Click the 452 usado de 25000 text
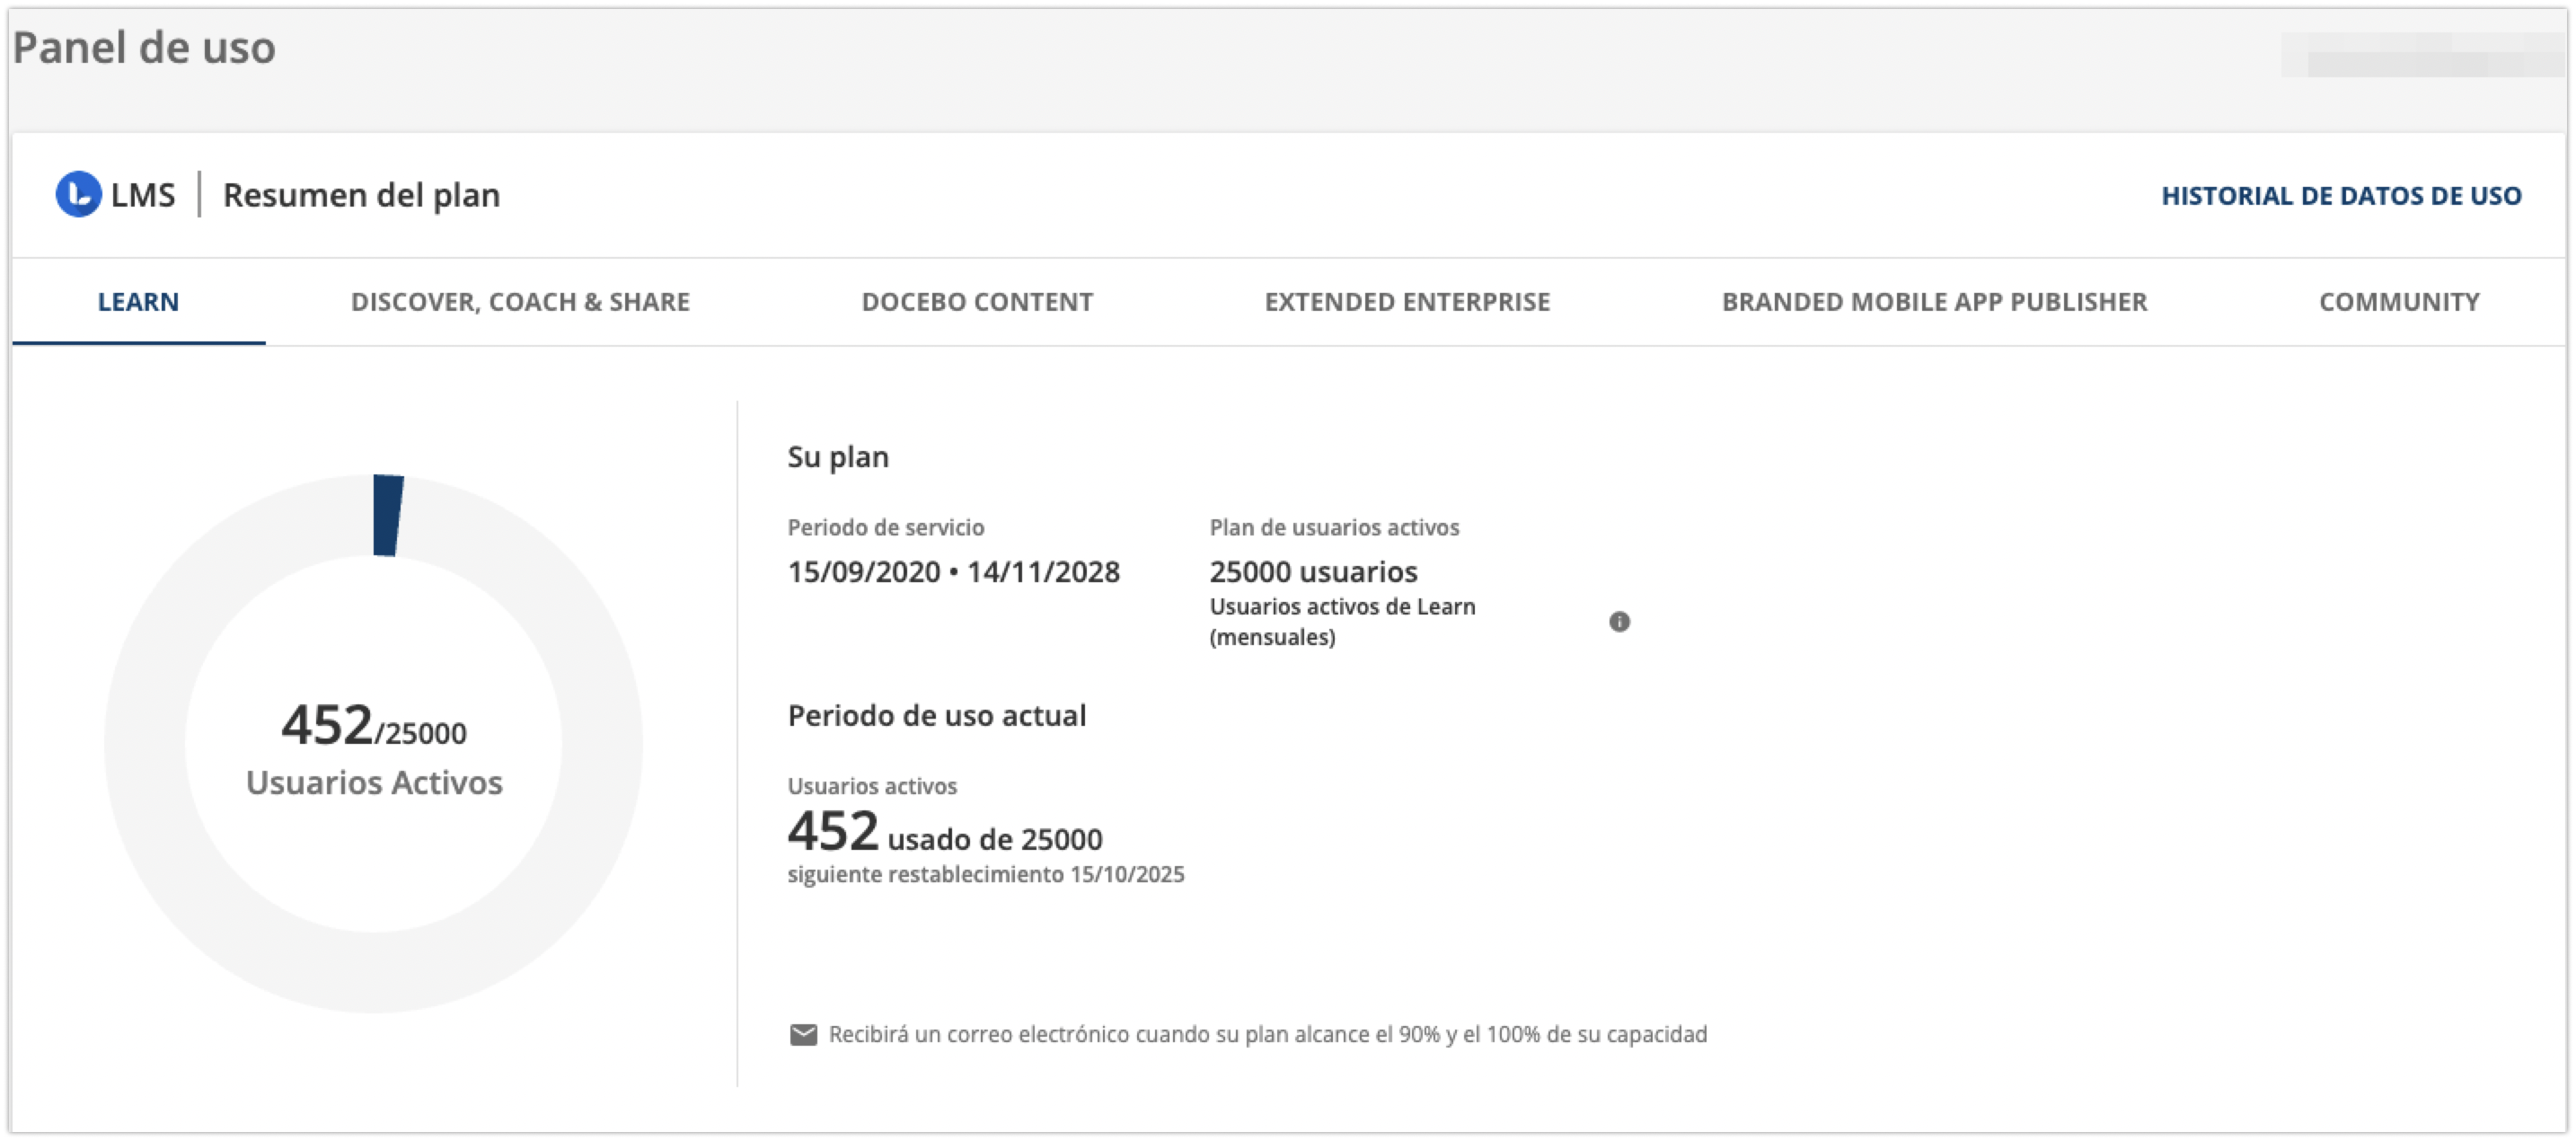Viewport: 2576px width, 1141px height. (945, 833)
